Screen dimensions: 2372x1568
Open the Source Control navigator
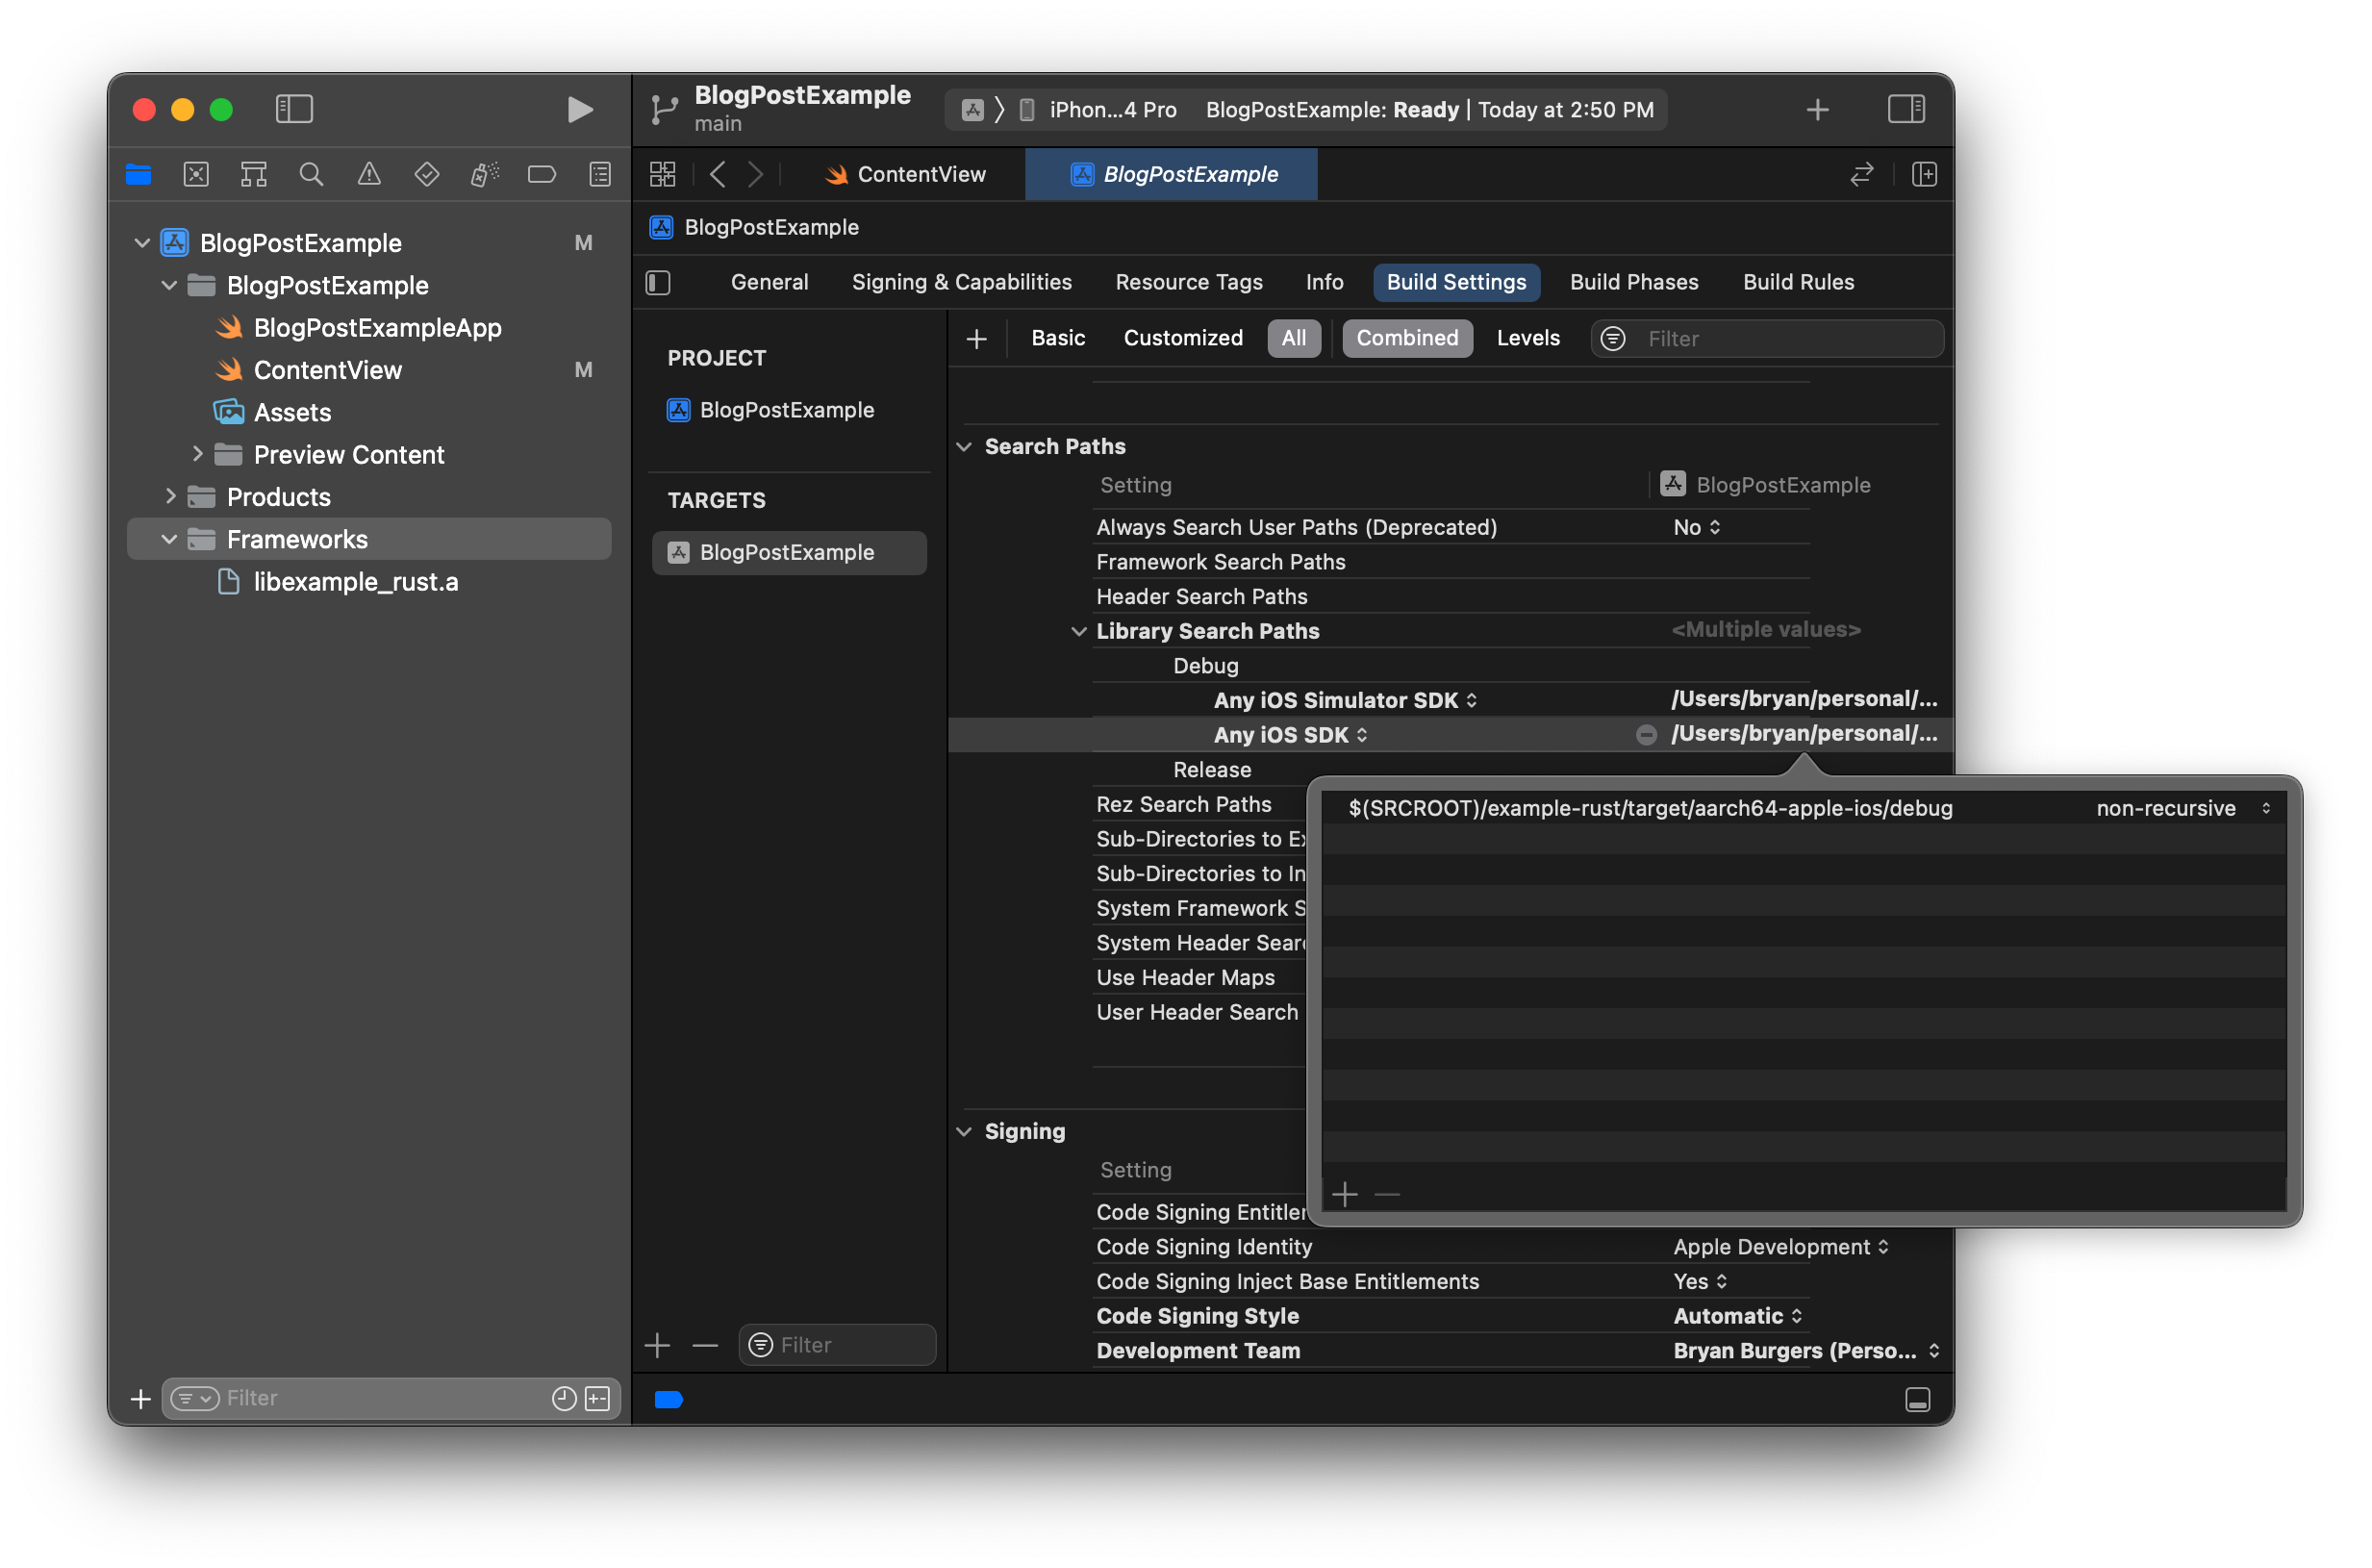(196, 175)
